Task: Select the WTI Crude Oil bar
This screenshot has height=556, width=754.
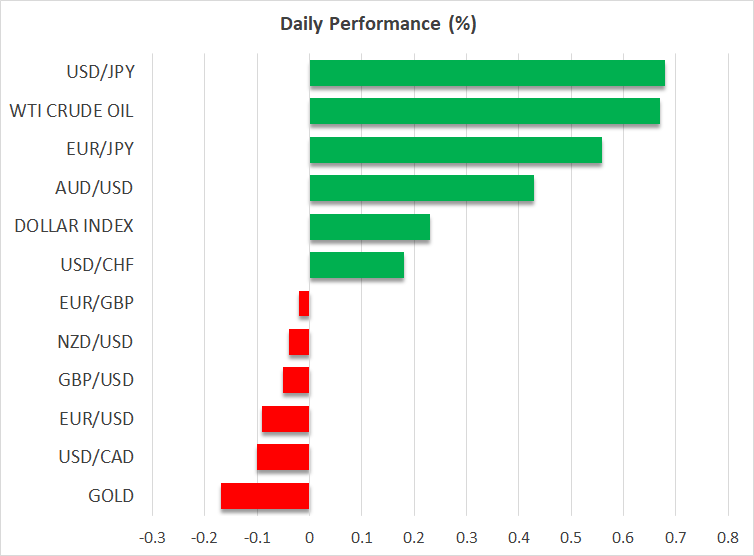Action: (x=484, y=111)
